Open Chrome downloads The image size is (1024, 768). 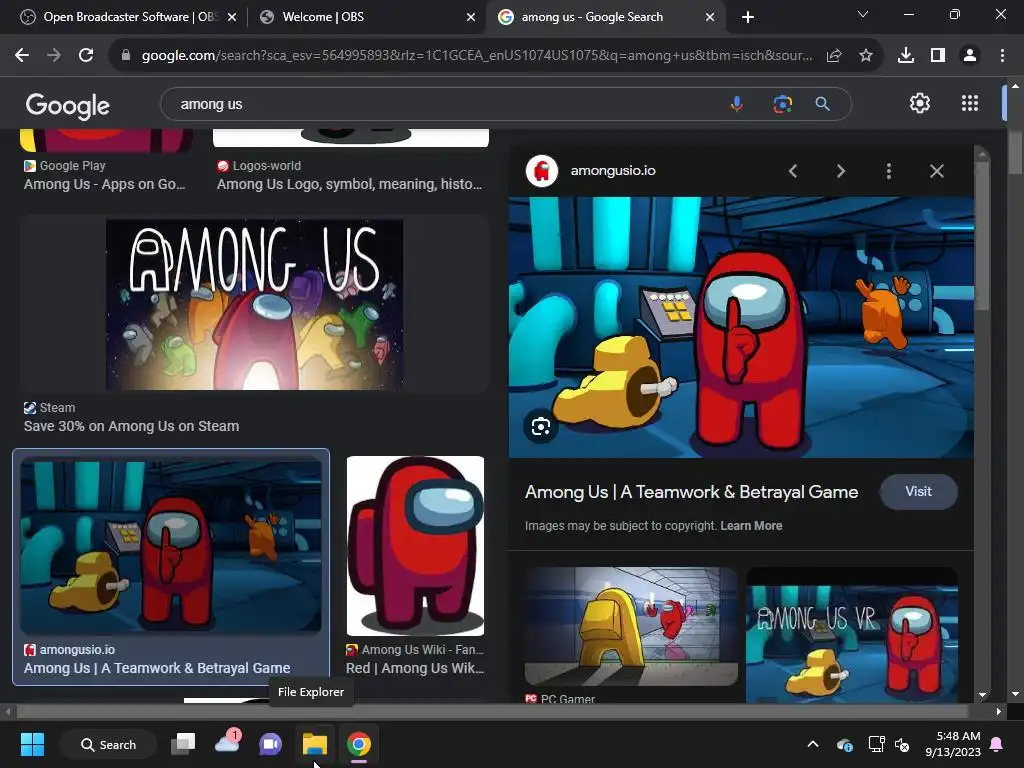tap(906, 56)
